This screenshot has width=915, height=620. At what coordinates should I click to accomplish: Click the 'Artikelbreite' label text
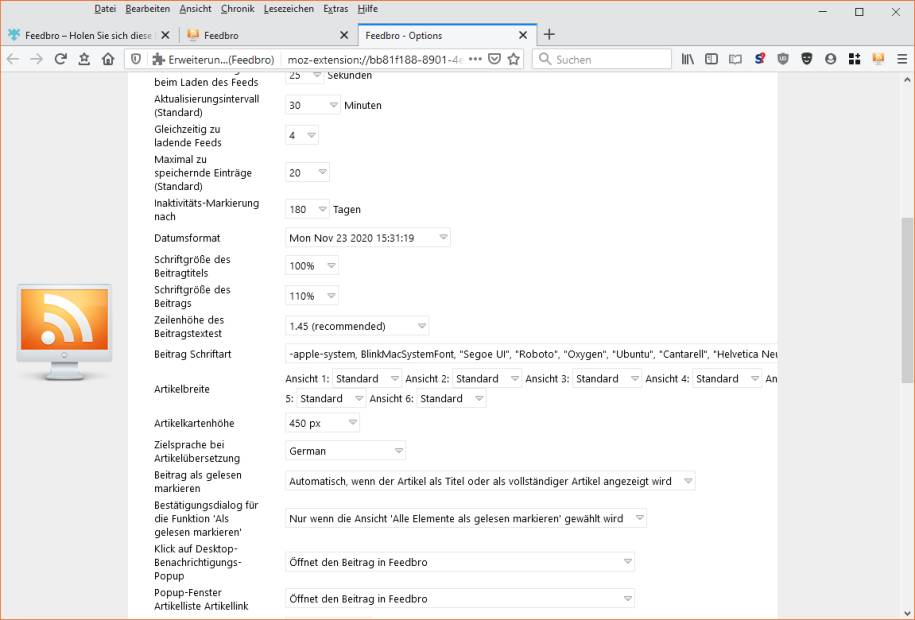[181, 389]
